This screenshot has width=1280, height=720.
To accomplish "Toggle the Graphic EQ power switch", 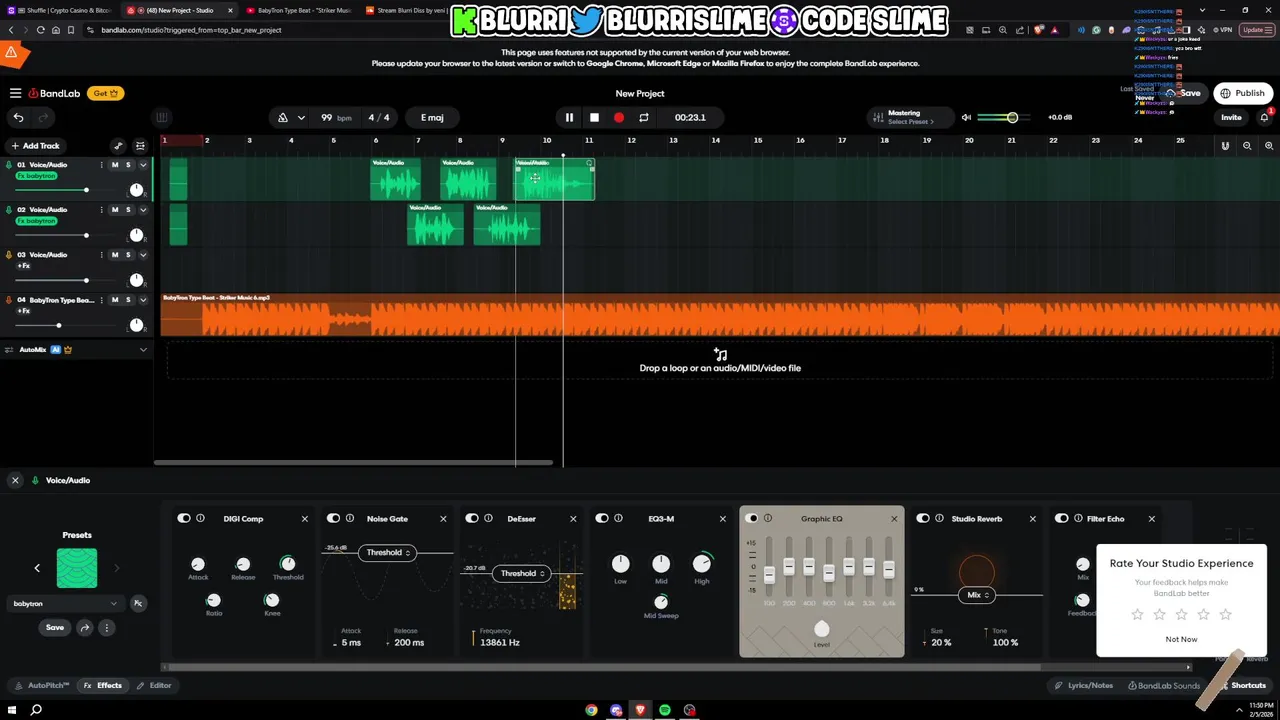I will [752, 519].
